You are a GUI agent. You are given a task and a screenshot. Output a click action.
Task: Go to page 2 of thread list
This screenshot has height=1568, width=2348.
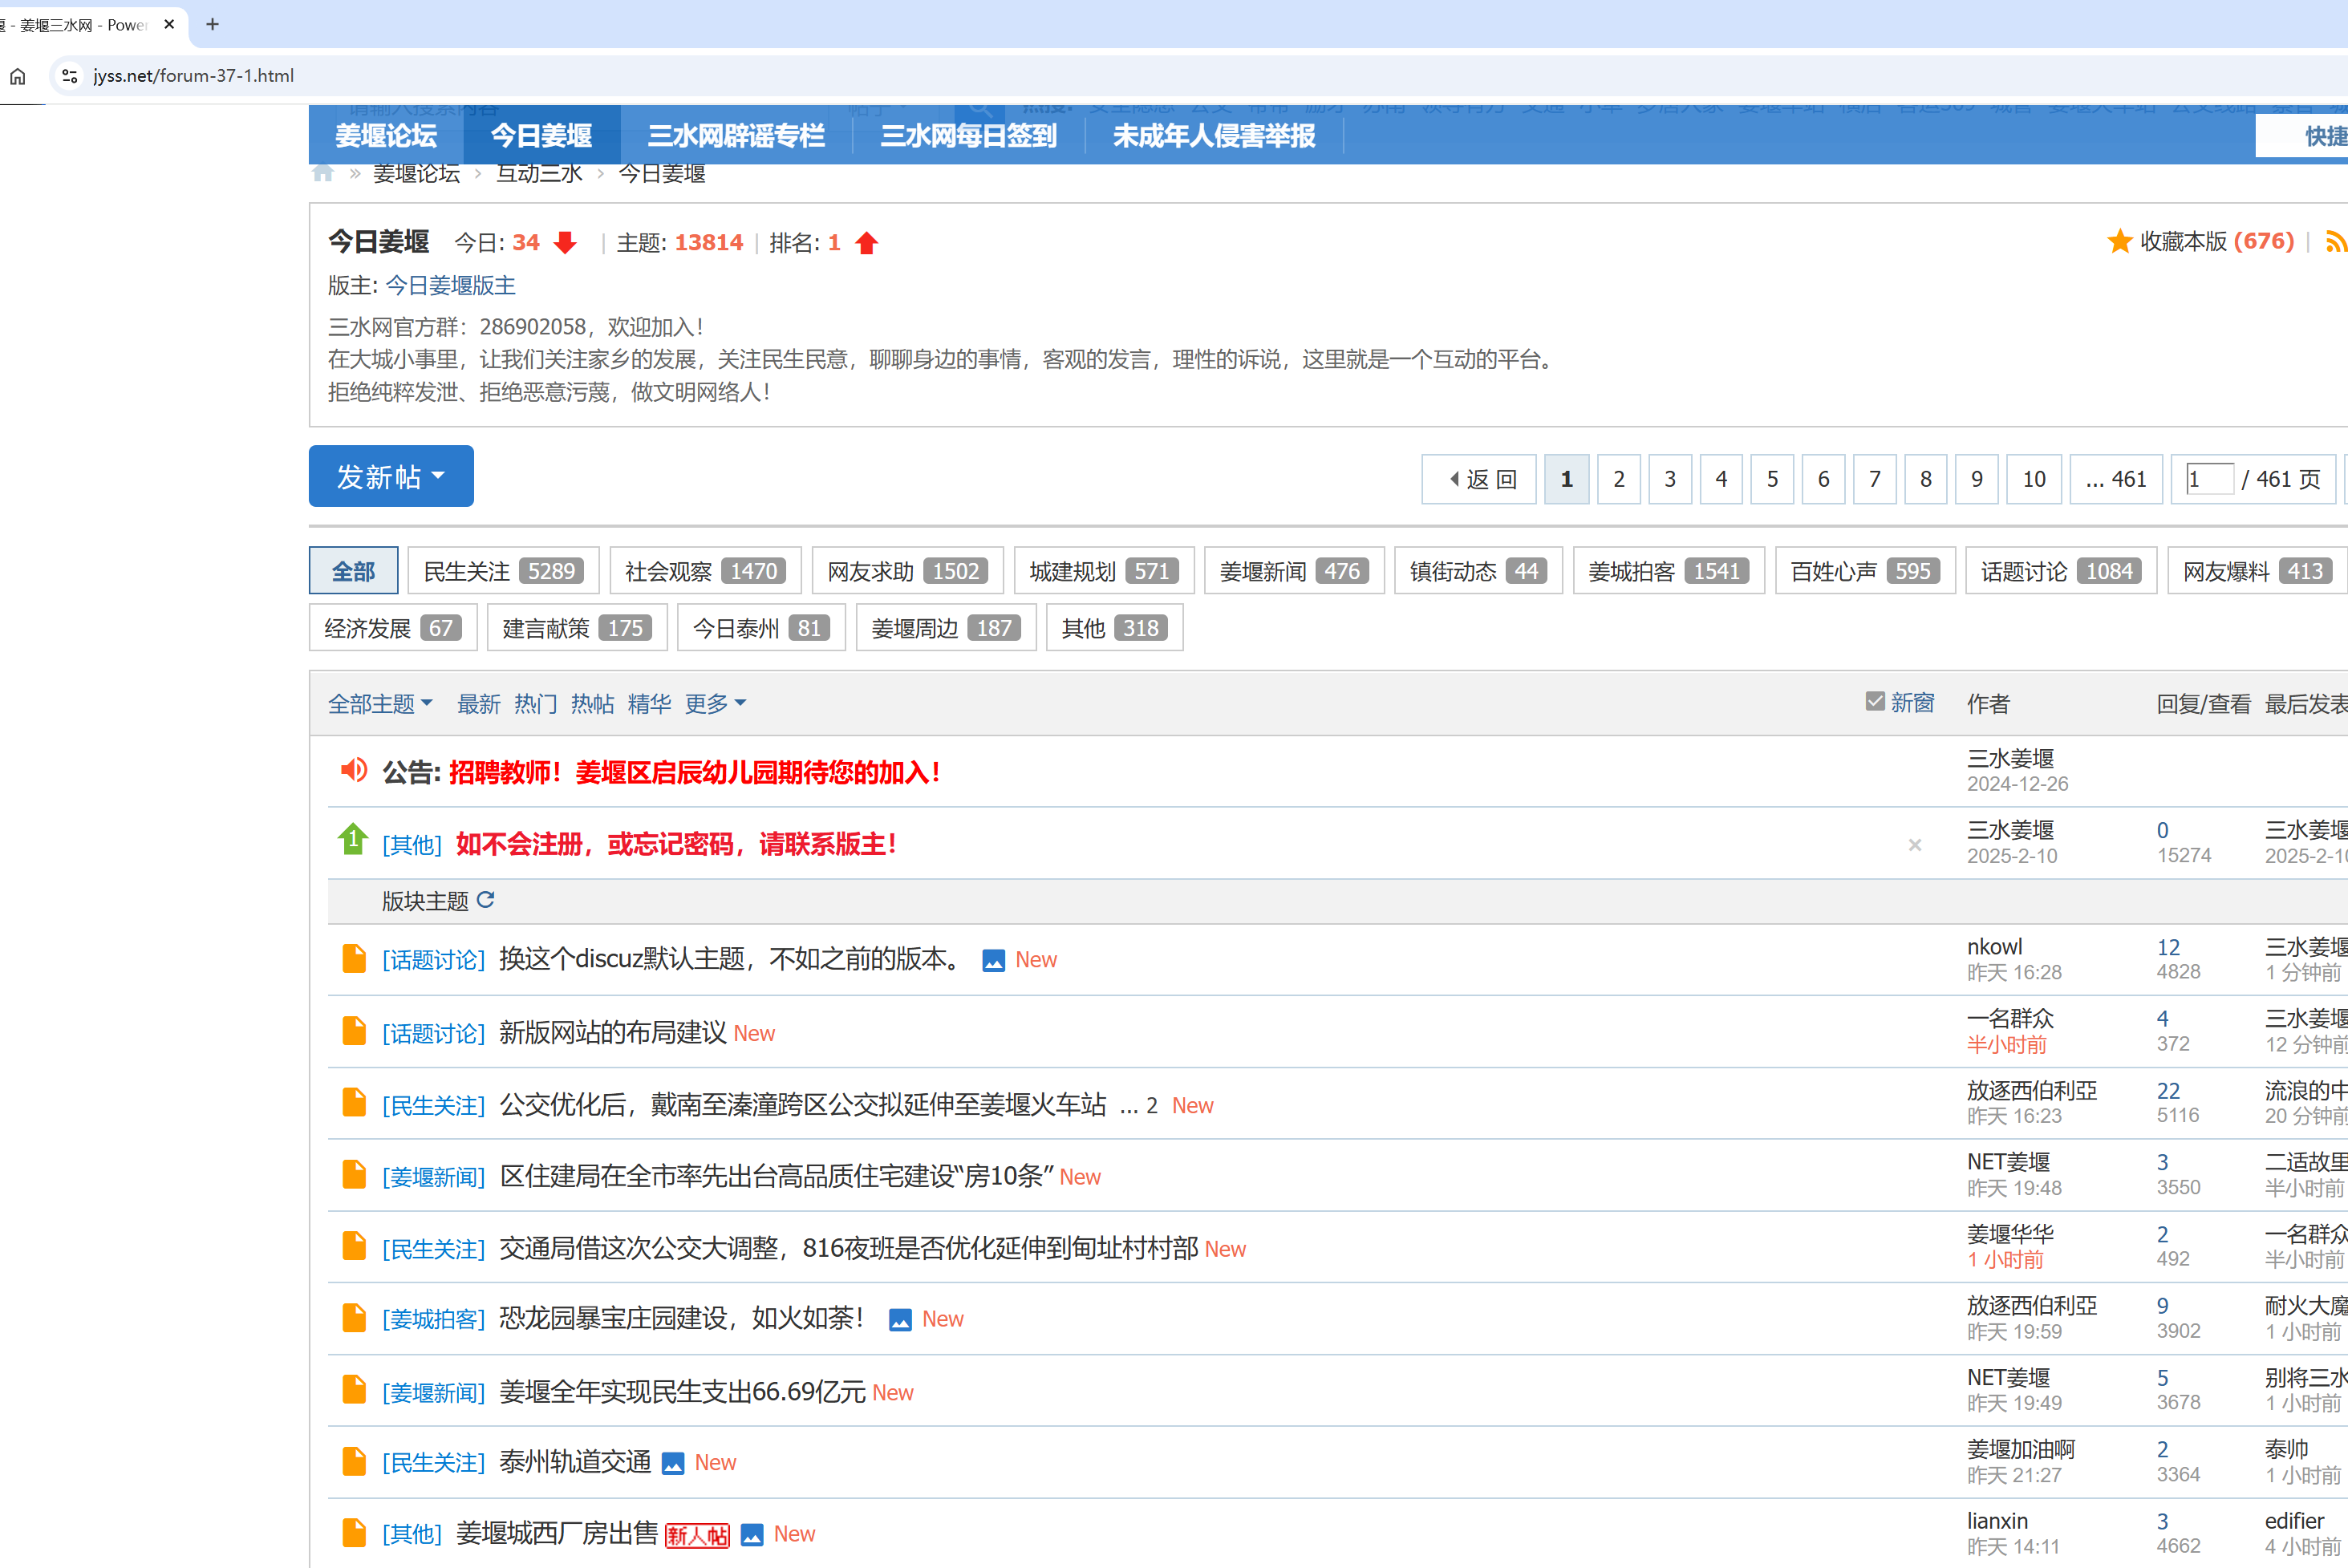click(x=1618, y=479)
